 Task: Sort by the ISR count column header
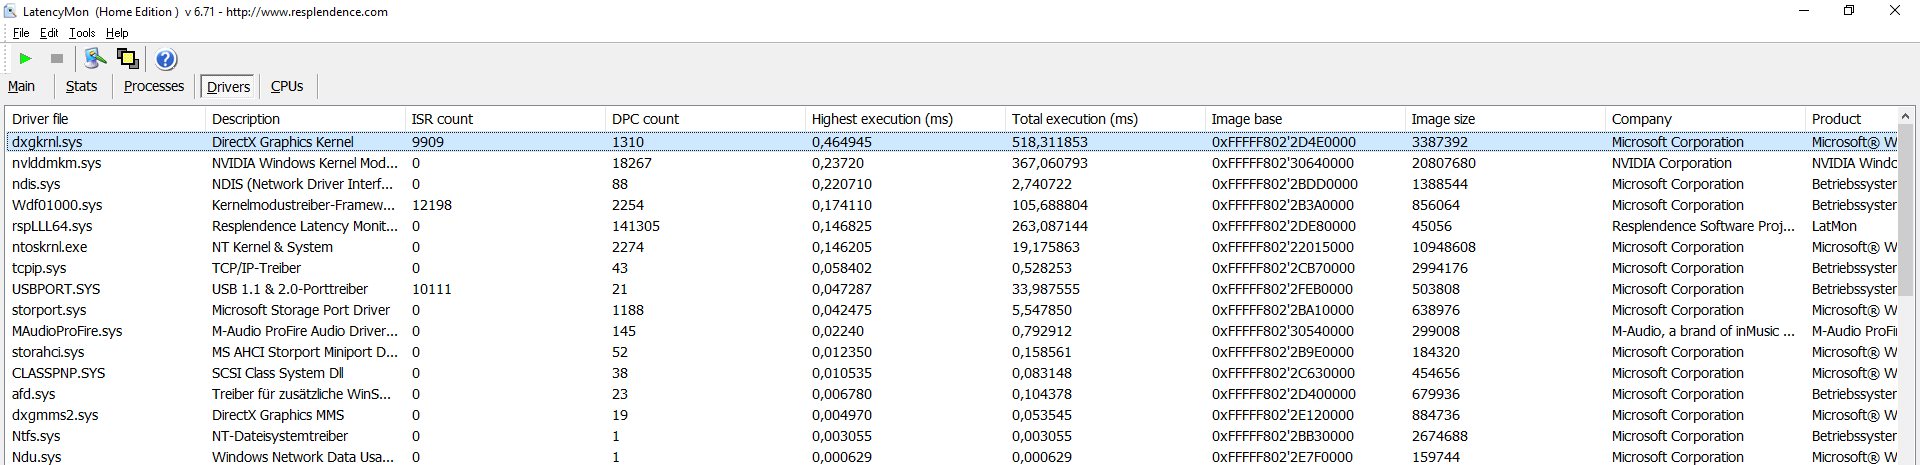tap(442, 119)
